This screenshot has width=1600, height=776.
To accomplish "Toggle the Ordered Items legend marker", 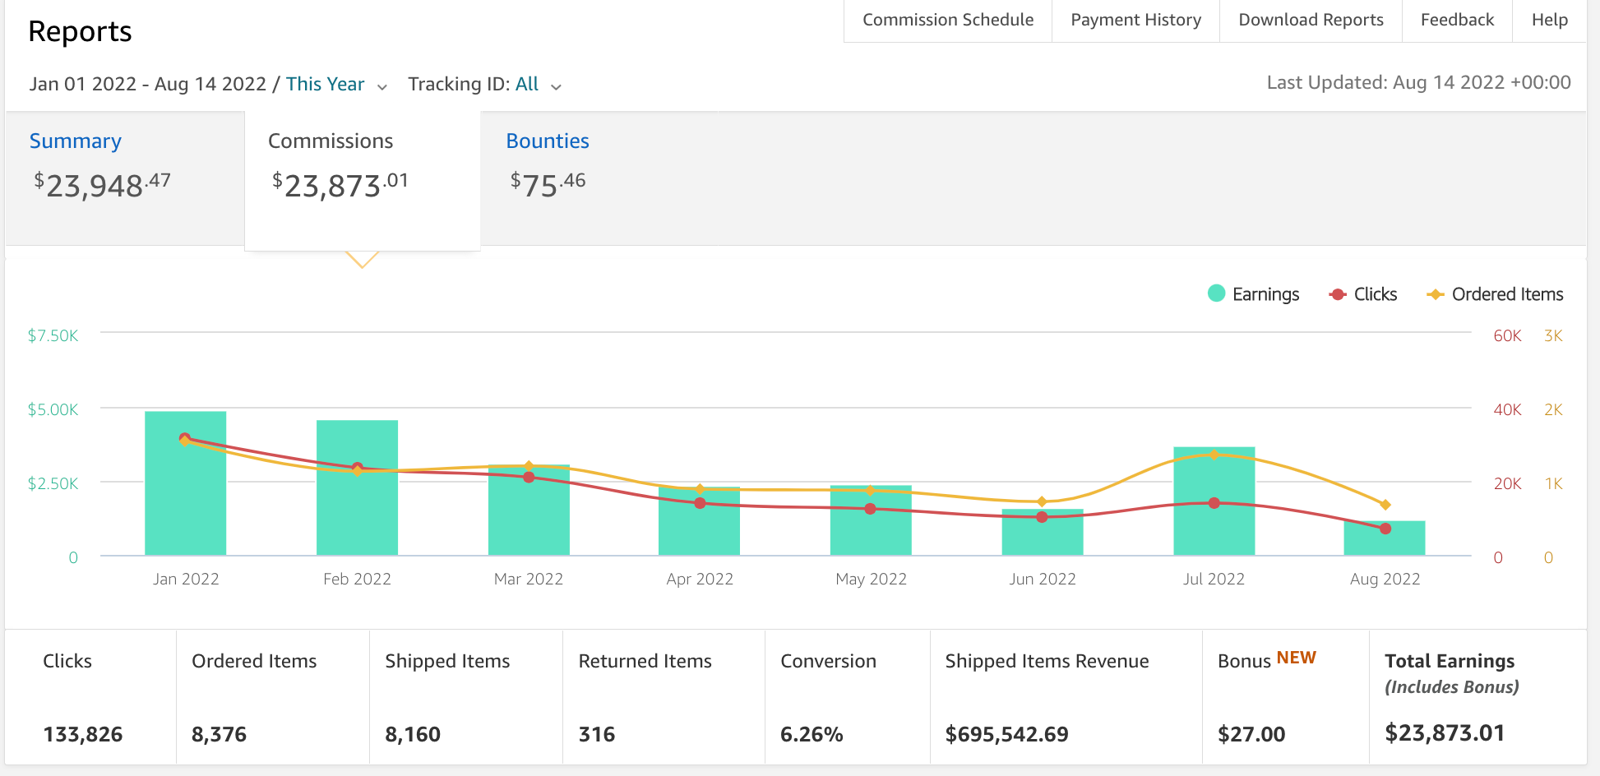I will tap(1435, 294).
